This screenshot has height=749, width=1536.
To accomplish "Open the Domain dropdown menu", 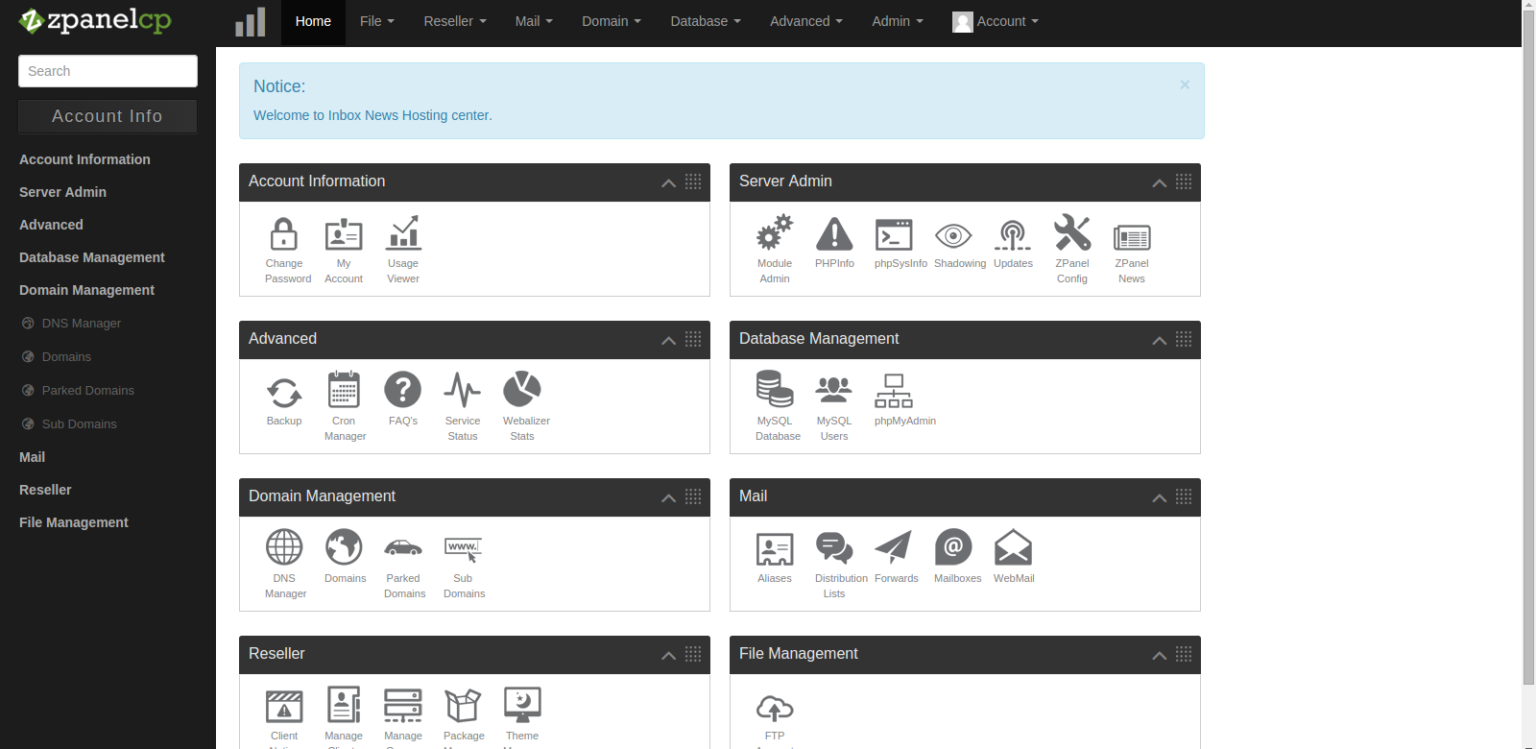I will (611, 21).
